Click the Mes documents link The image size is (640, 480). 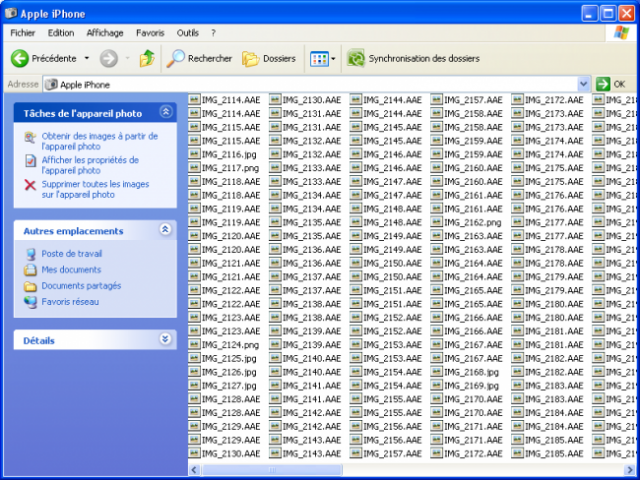[71, 270]
